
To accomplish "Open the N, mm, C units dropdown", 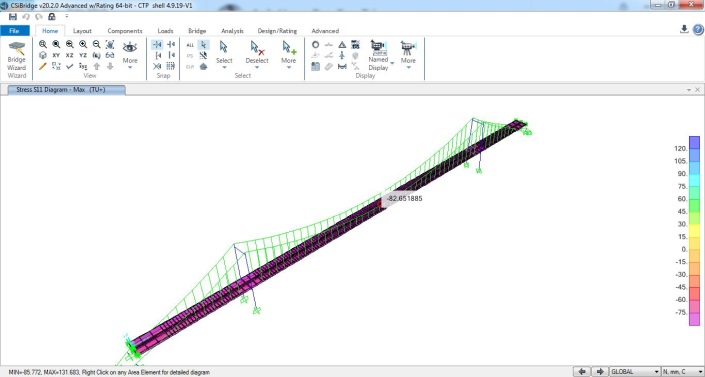I will (x=682, y=372).
